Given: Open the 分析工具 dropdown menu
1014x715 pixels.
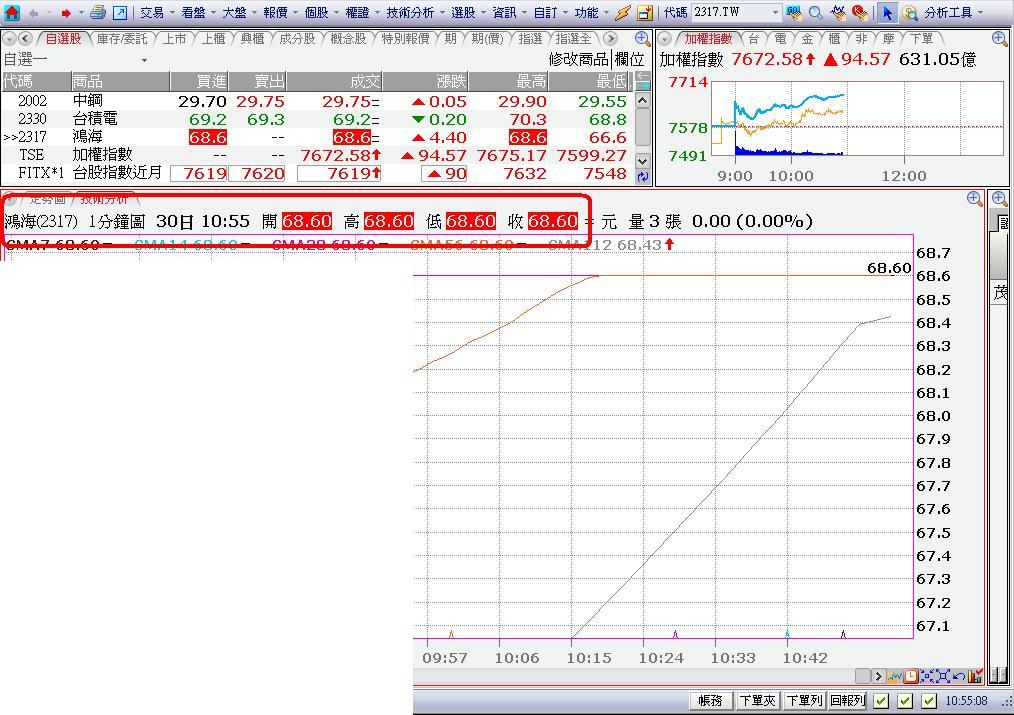Looking at the screenshot, I should tap(954, 12).
